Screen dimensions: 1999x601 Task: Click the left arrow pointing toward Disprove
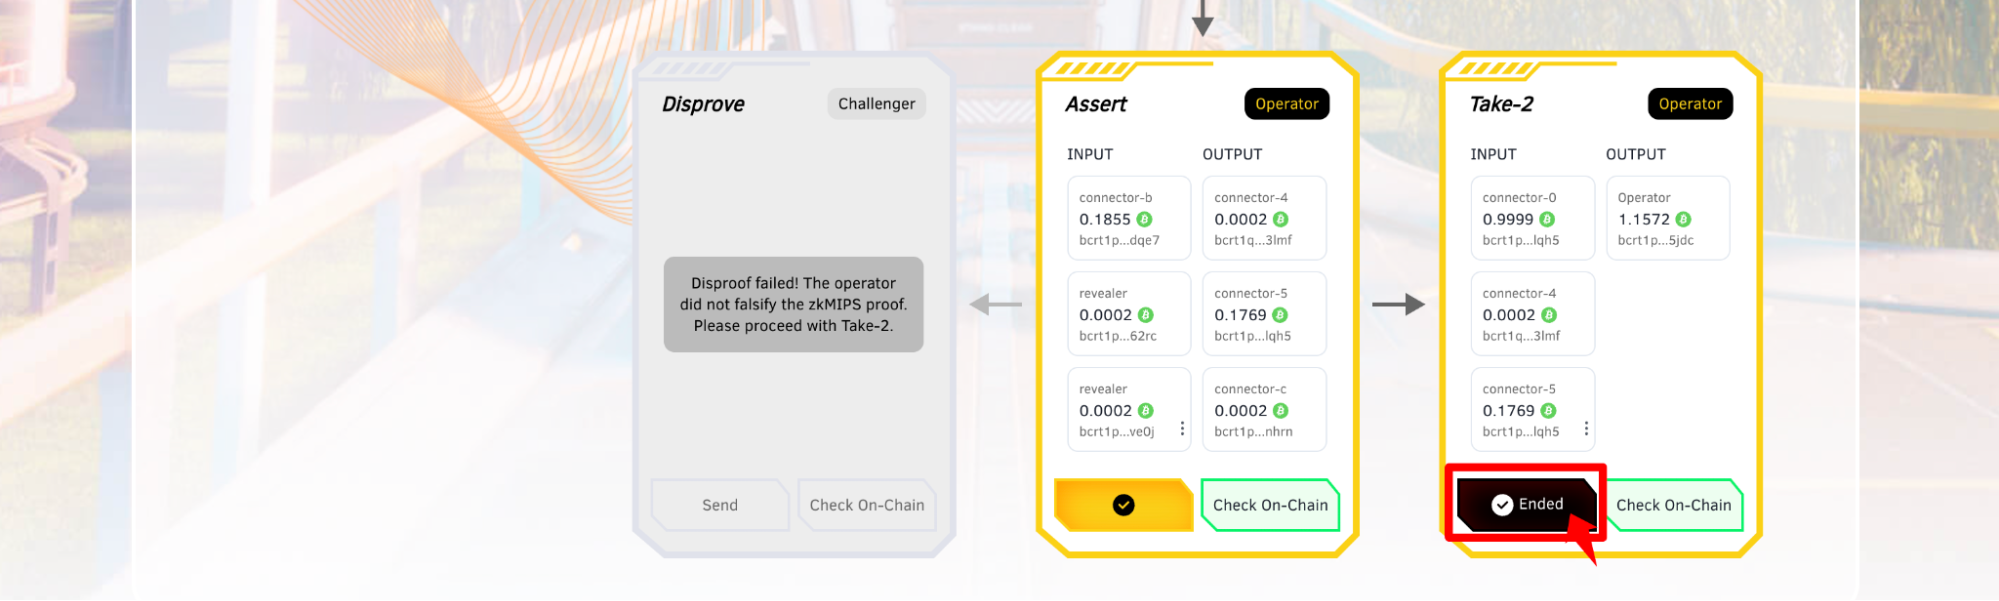995,304
